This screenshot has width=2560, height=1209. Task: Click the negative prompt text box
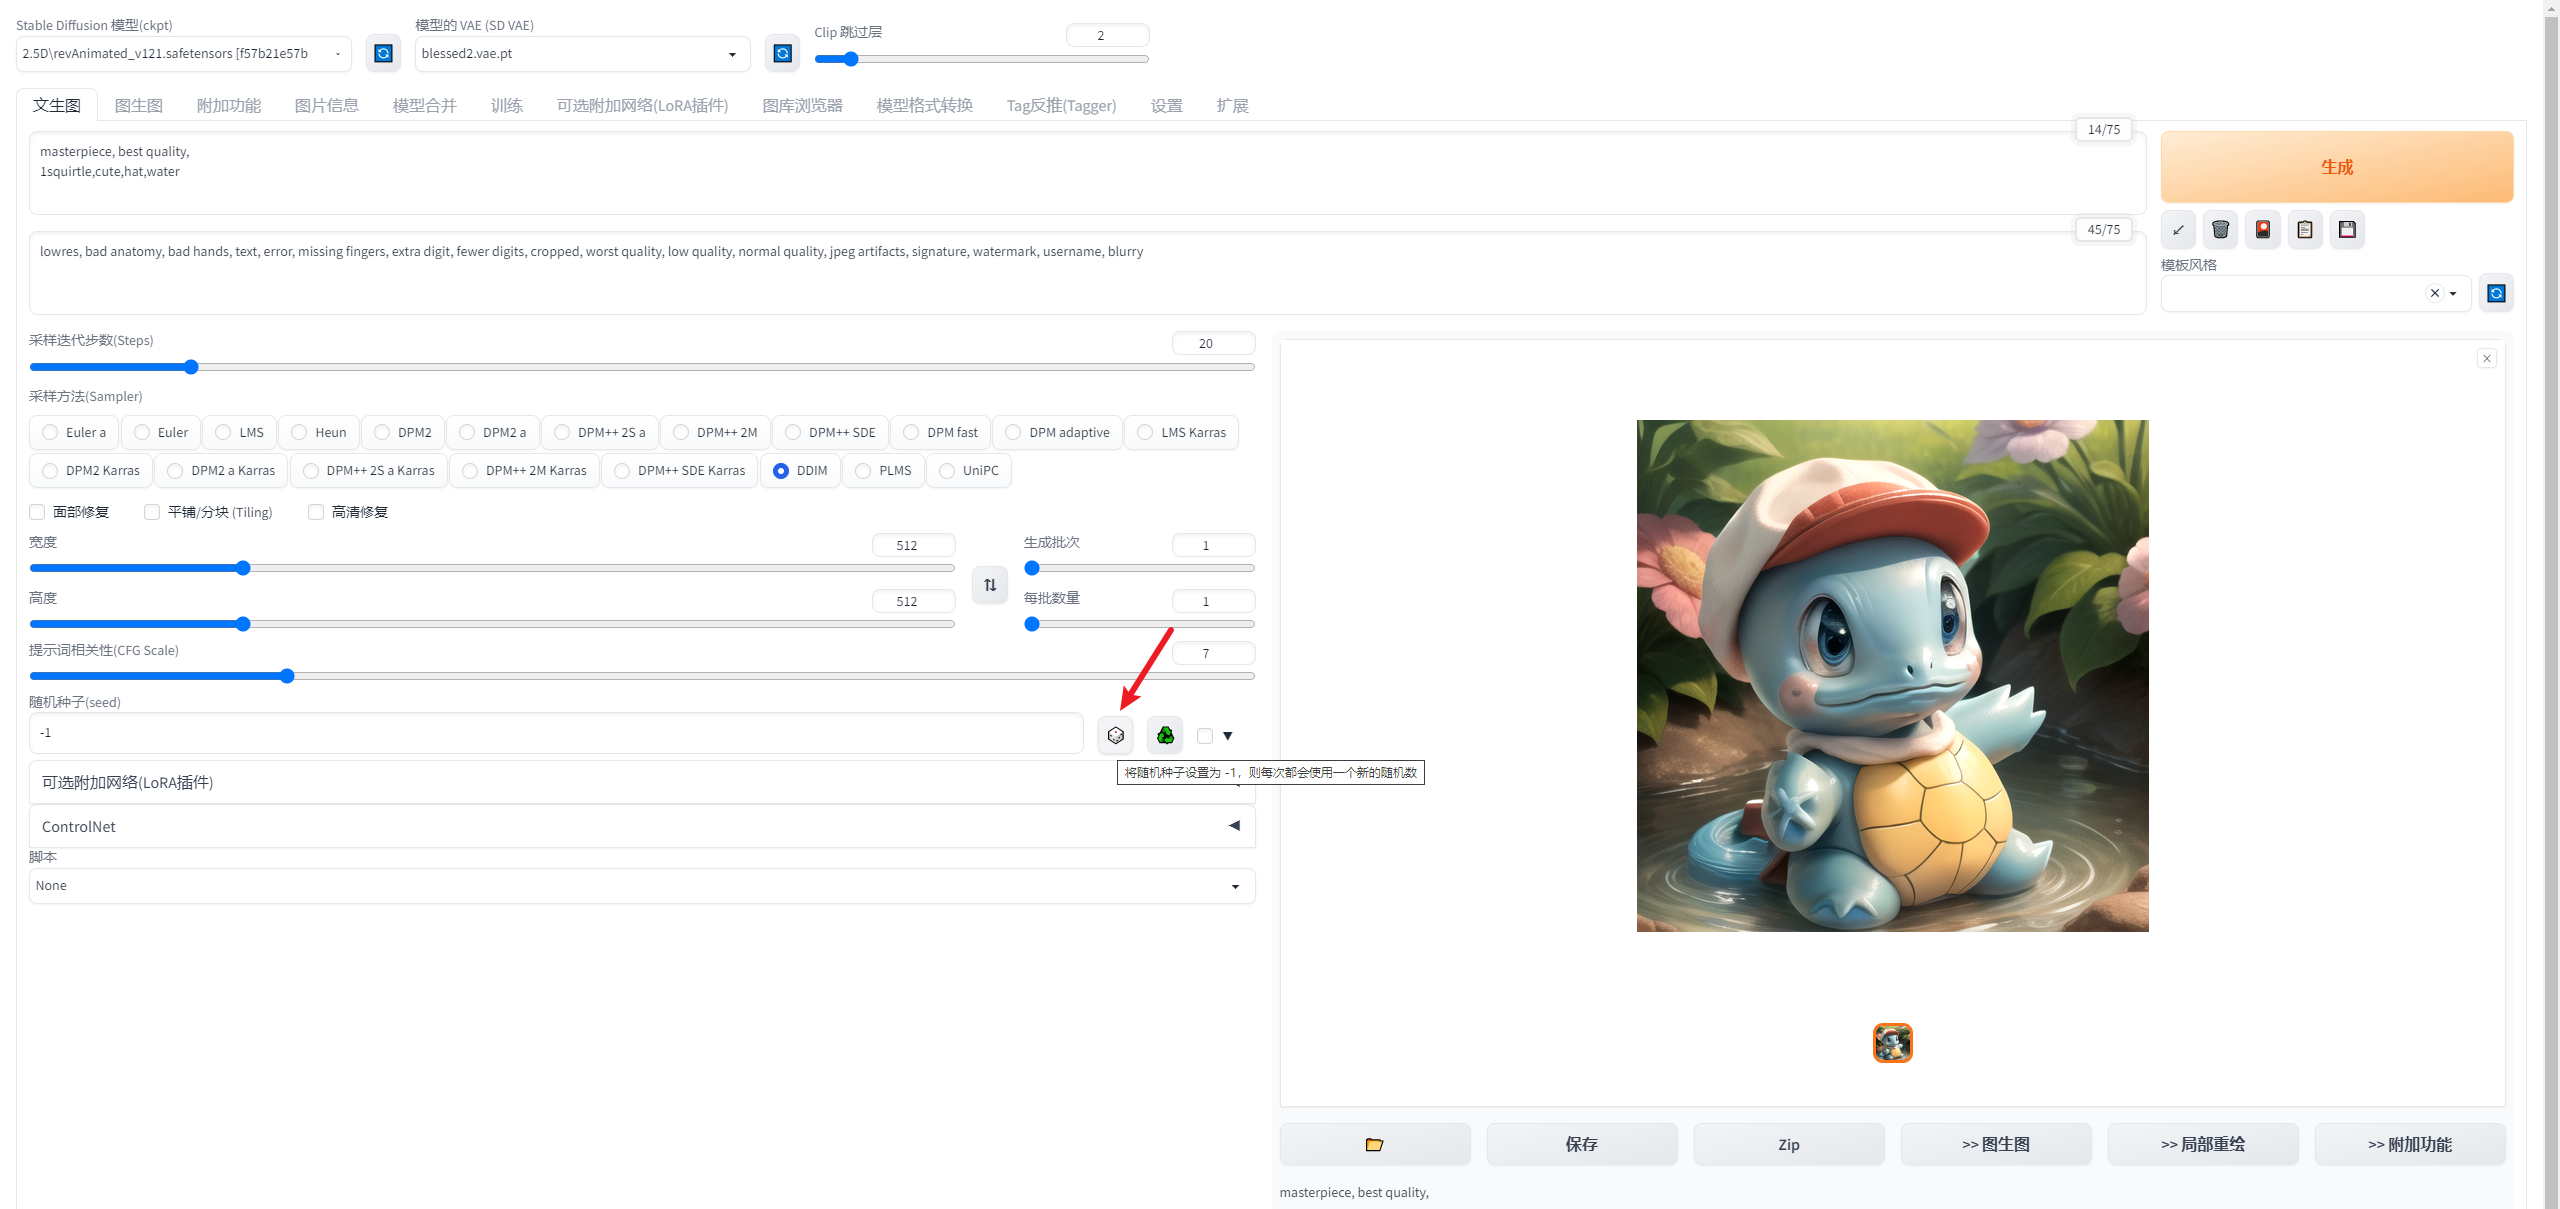click(1088, 273)
